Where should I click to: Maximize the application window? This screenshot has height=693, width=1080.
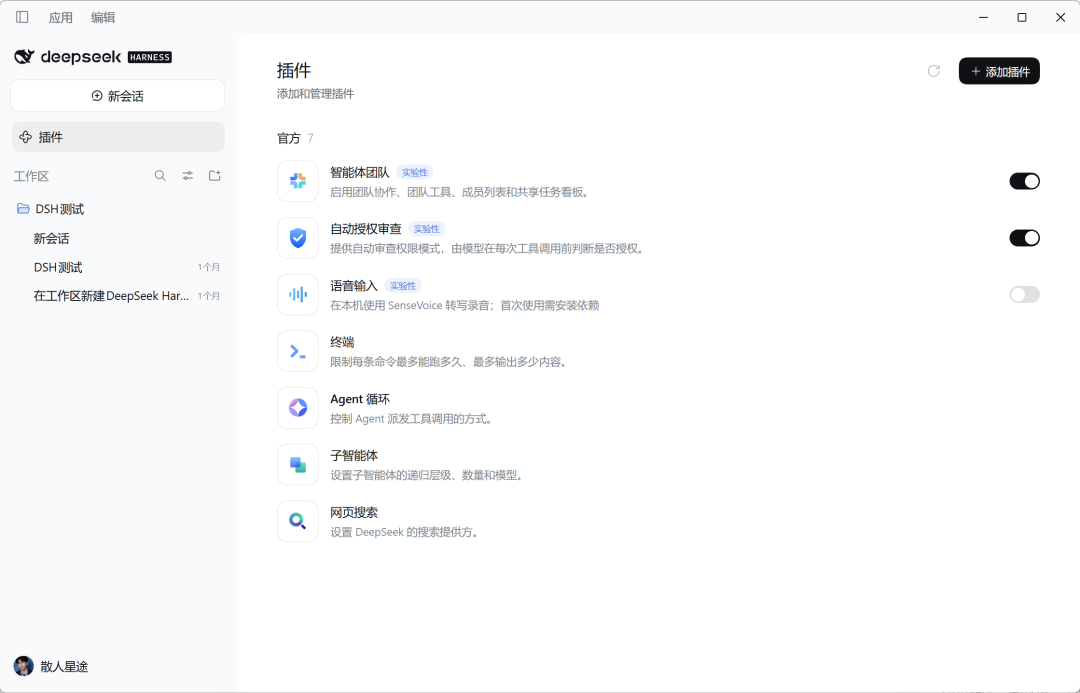tap(1022, 17)
